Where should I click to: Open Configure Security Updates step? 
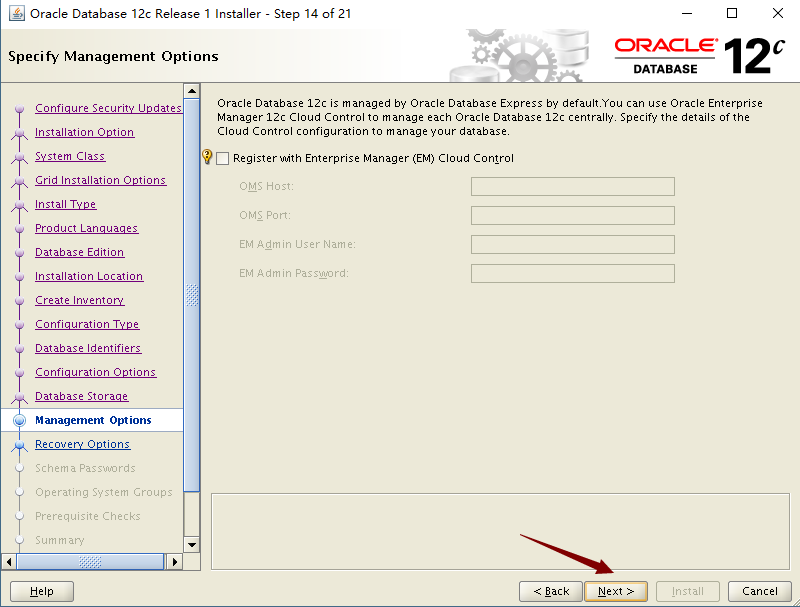click(108, 108)
